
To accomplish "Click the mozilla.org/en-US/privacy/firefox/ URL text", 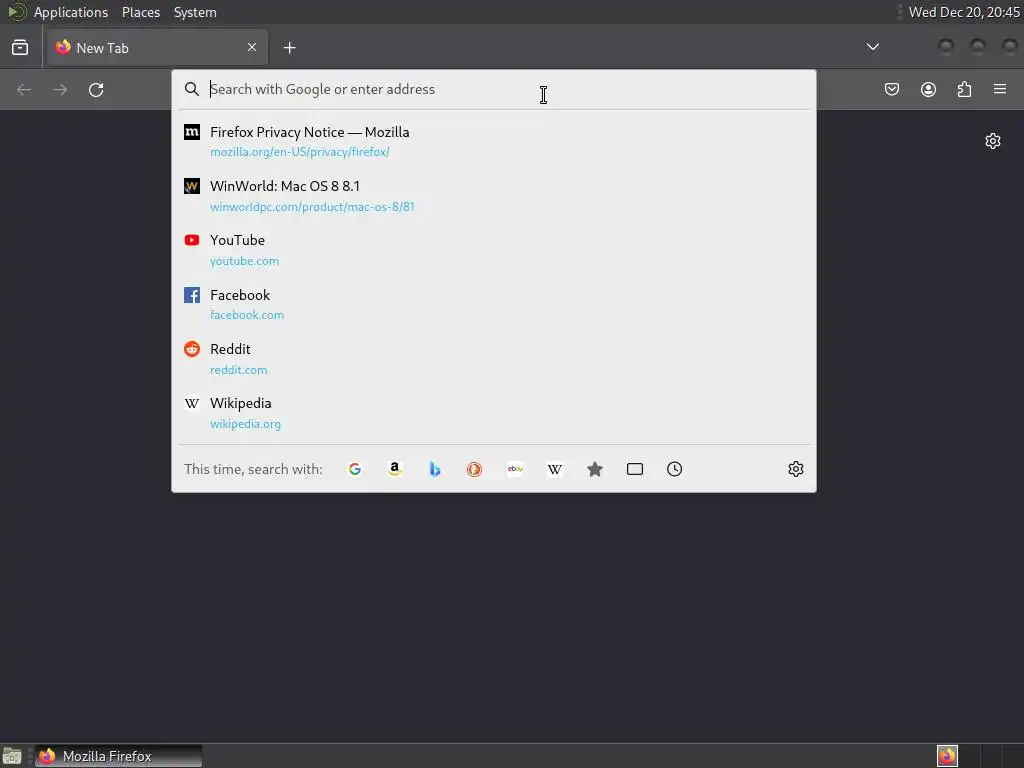I will pyautogui.click(x=300, y=152).
